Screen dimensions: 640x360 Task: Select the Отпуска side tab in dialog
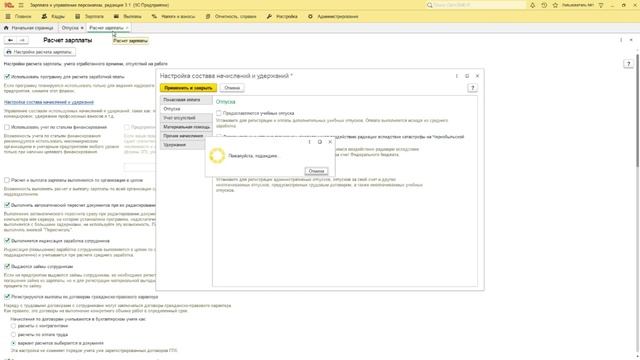[186, 109]
